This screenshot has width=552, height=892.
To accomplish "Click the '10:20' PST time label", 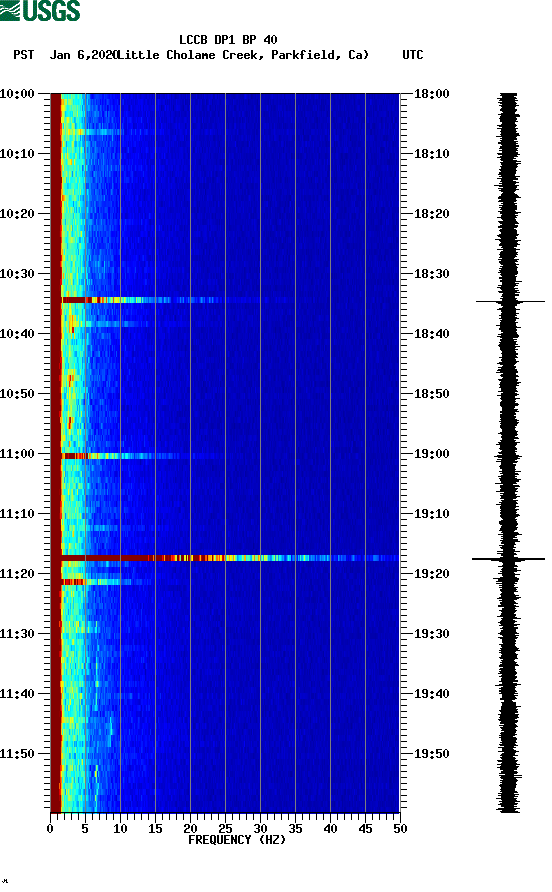I will coord(18,213).
